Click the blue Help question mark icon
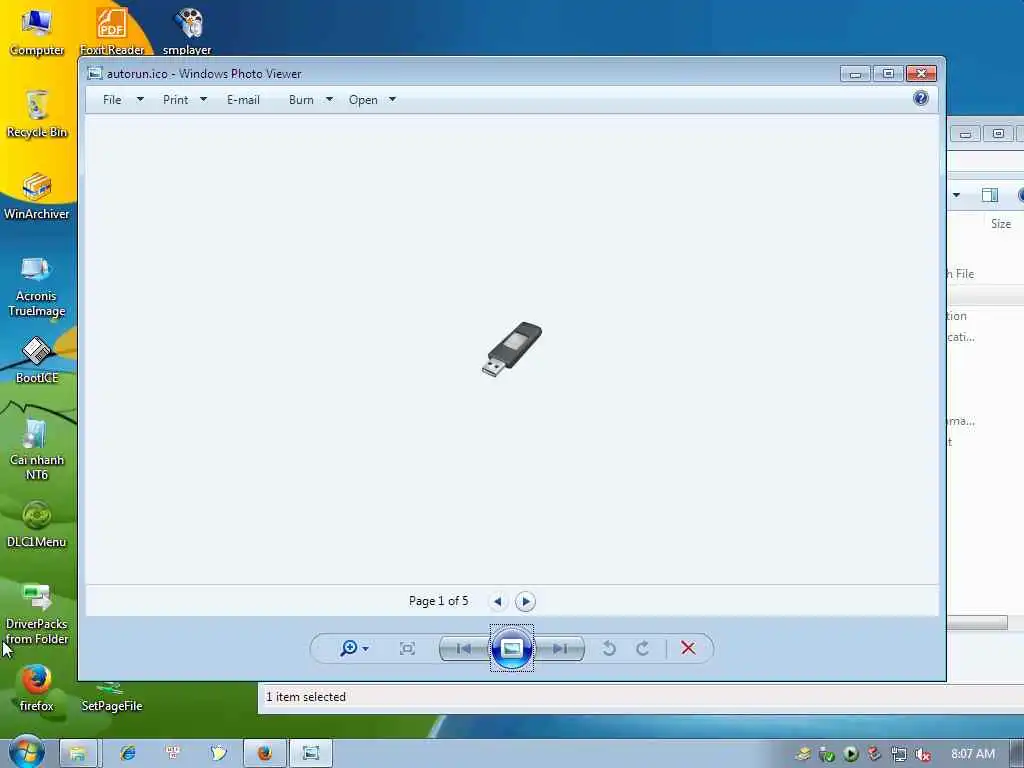 click(921, 99)
